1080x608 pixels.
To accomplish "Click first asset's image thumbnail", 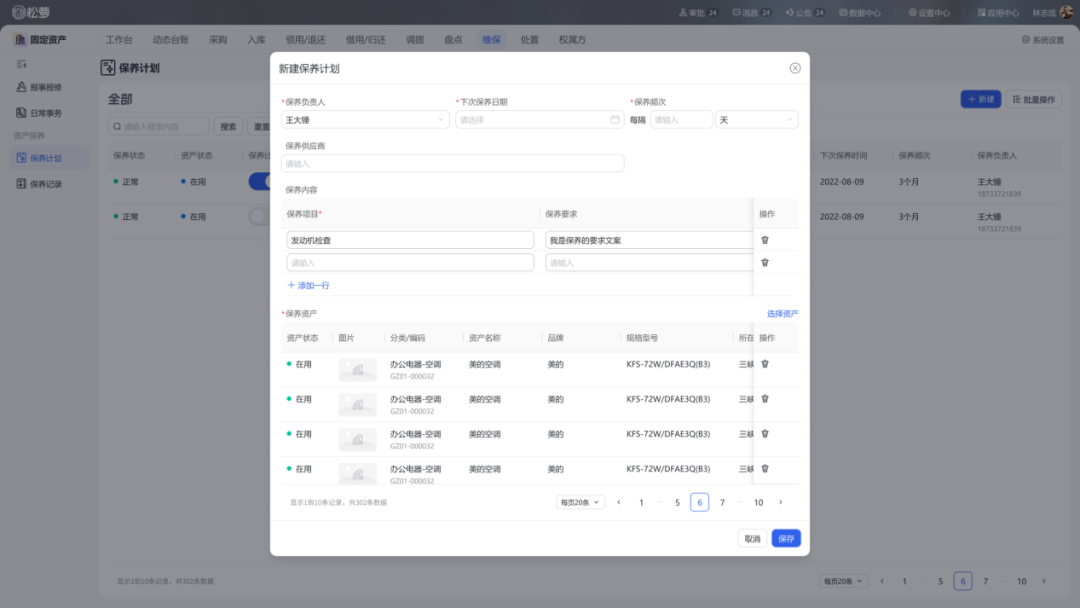I will (x=357, y=370).
